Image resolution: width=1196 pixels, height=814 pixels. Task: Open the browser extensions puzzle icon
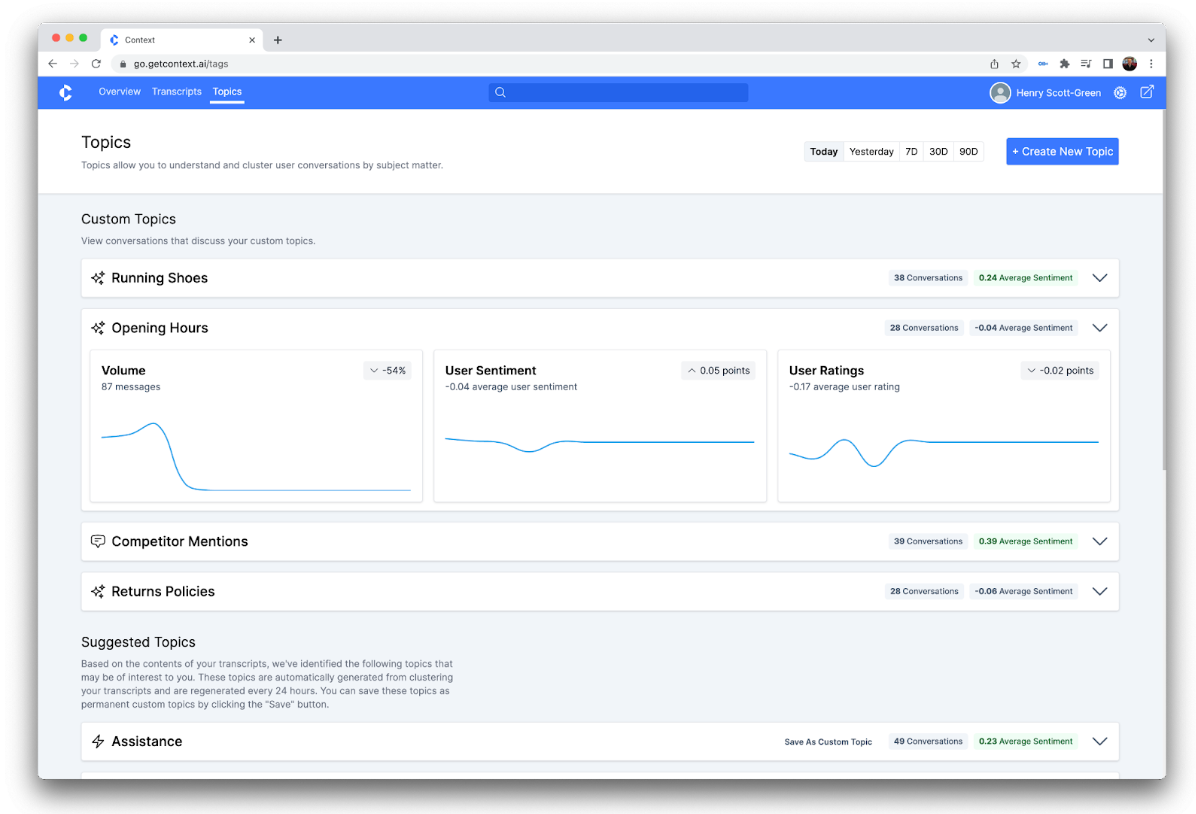click(1064, 63)
